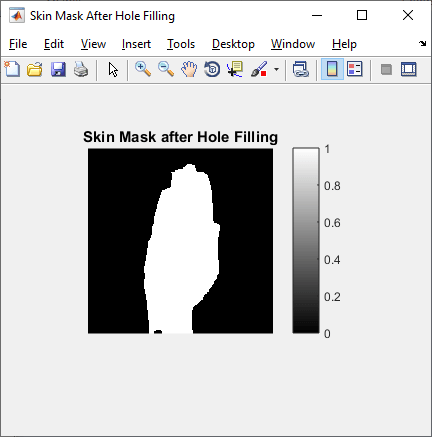Open the Edit menu

(54, 44)
